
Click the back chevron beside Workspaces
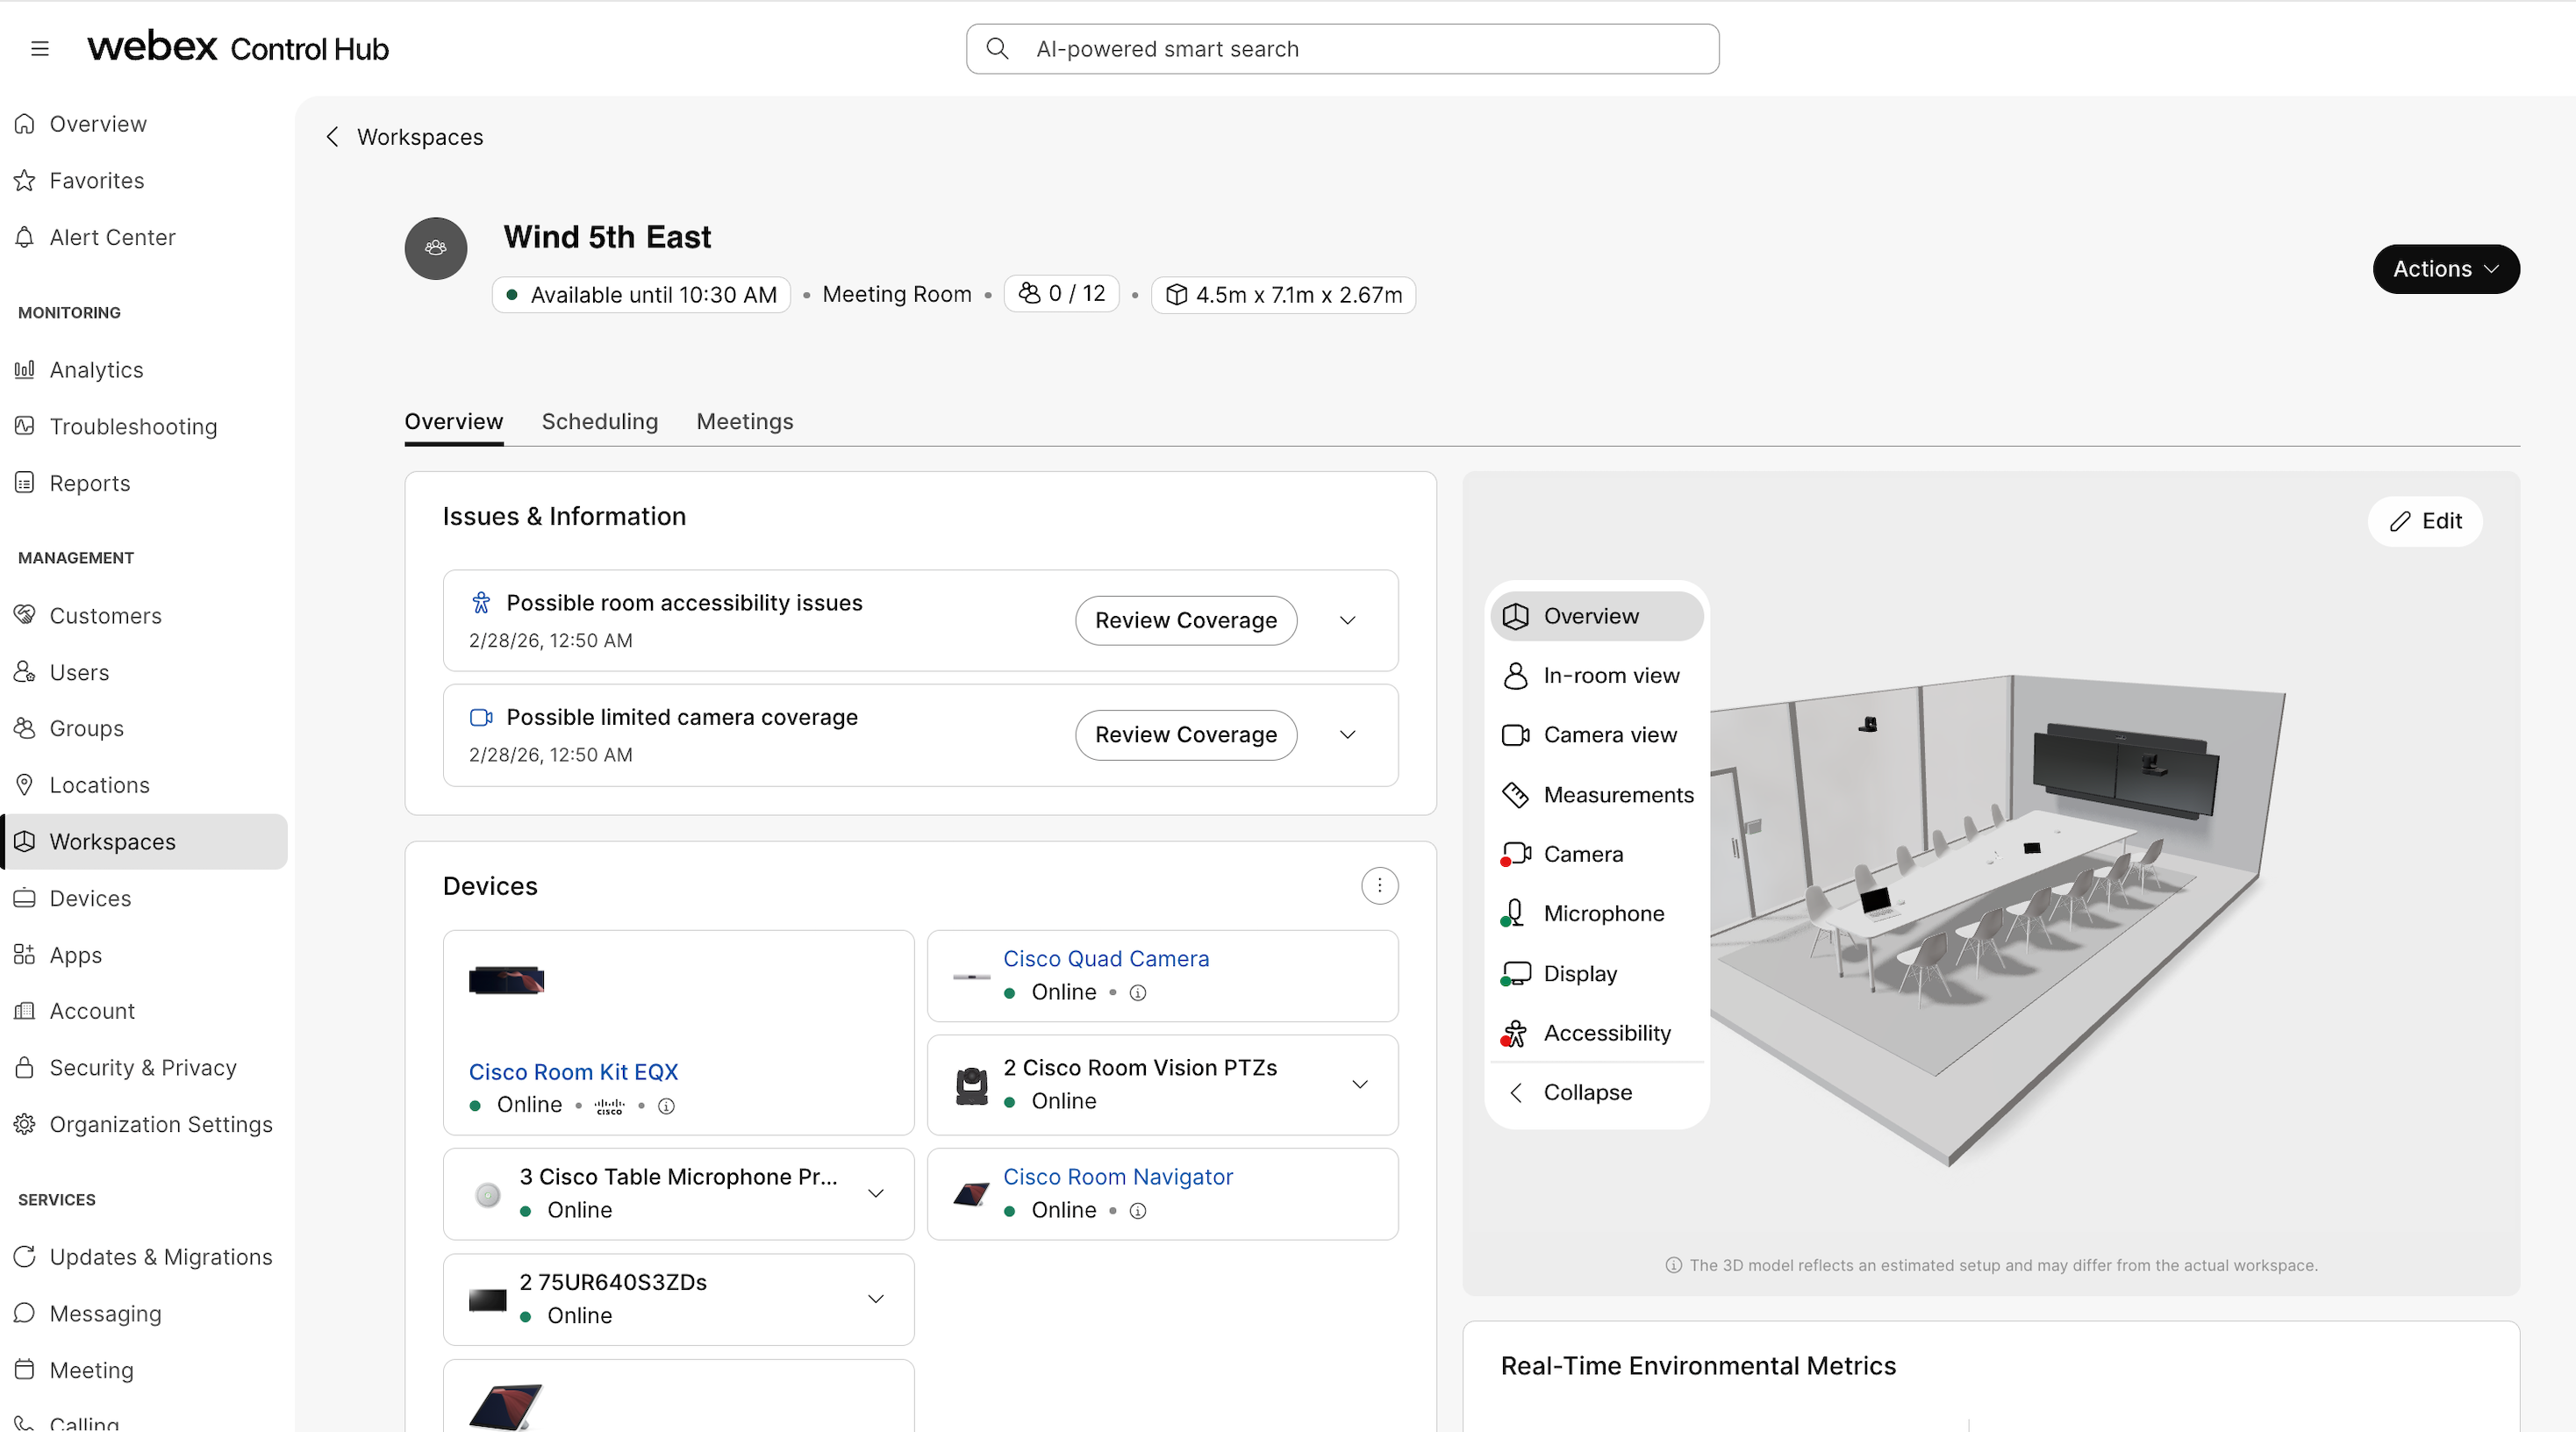tap(333, 137)
